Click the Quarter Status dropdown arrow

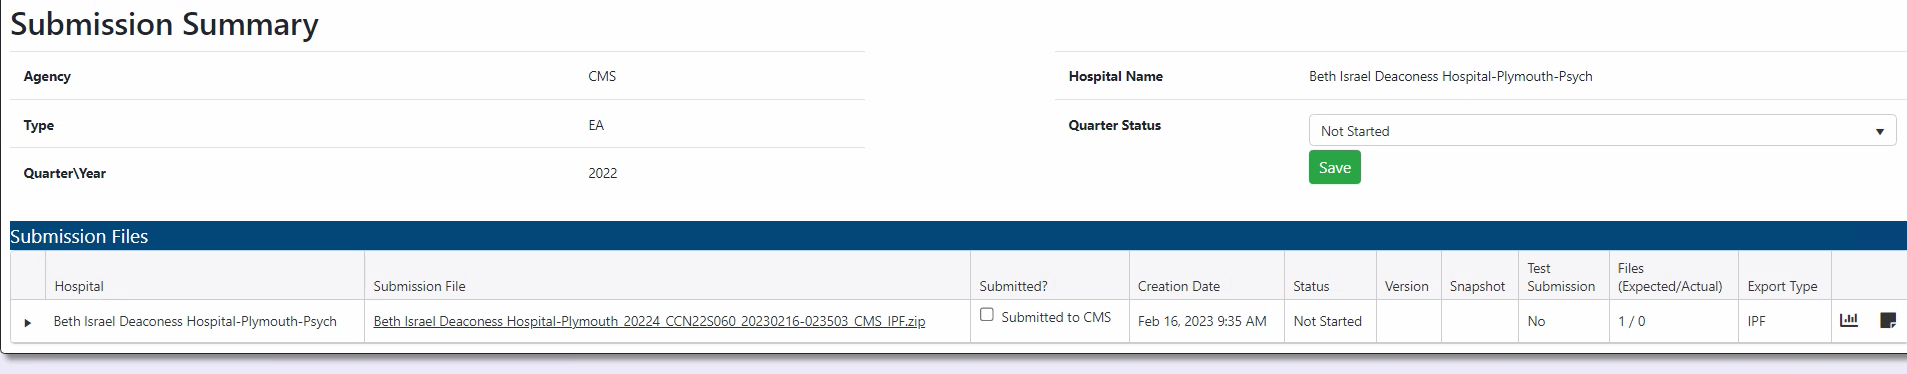(x=1879, y=131)
